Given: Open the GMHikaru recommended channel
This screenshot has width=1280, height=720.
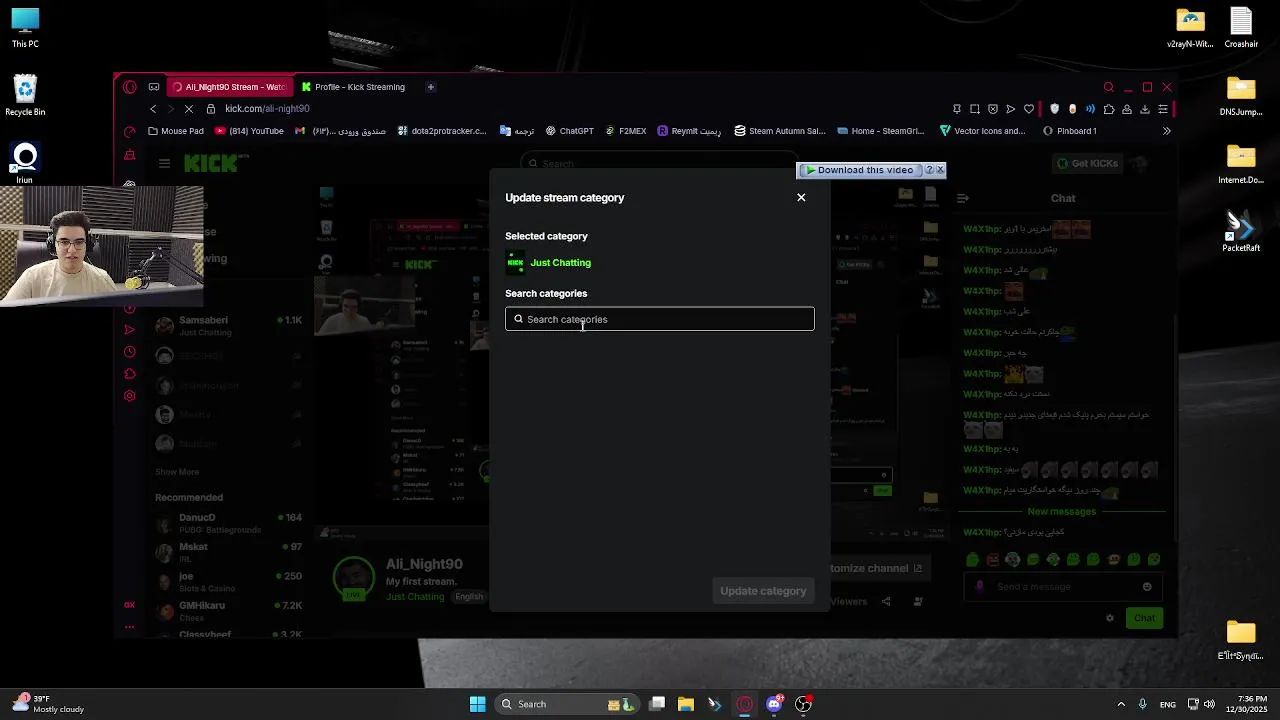Looking at the screenshot, I should 230,610.
